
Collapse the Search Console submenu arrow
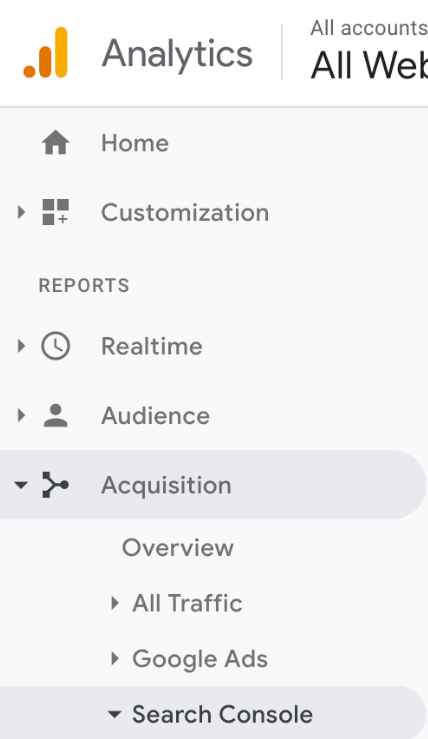tap(114, 714)
